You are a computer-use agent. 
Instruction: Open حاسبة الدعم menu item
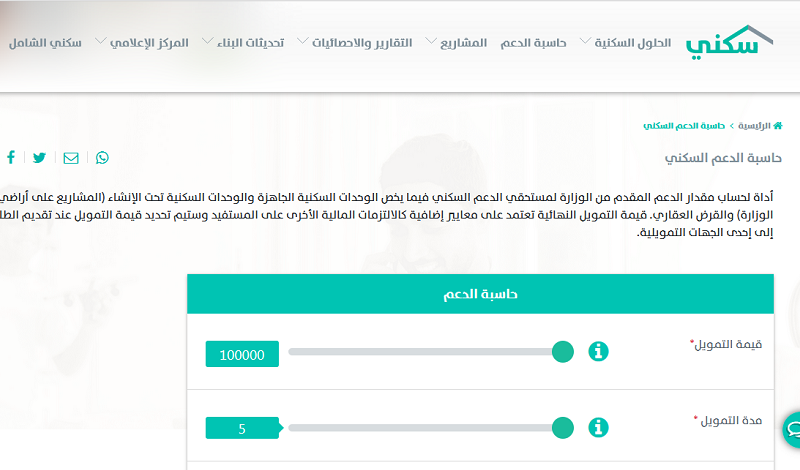tap(533, 43)
